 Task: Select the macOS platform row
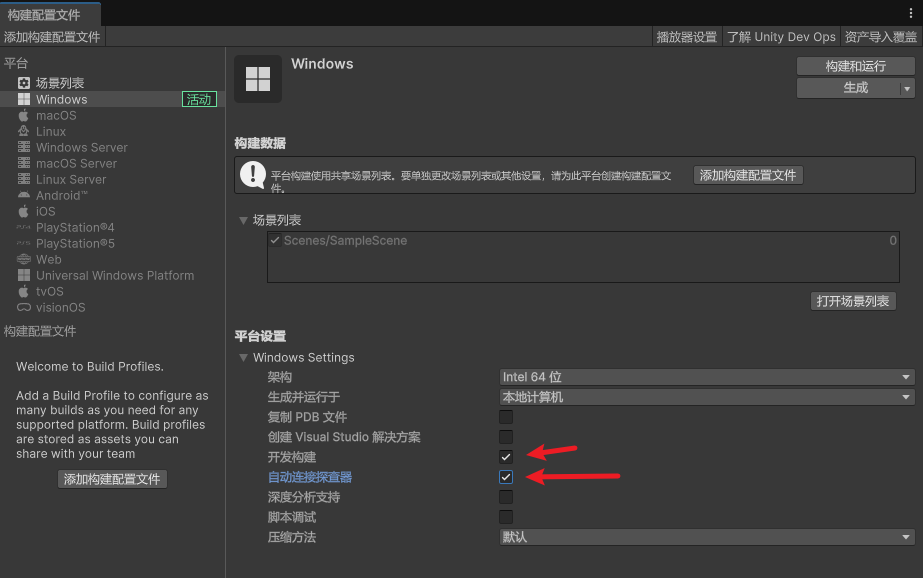pyautogui.click(x=112, y=115)
